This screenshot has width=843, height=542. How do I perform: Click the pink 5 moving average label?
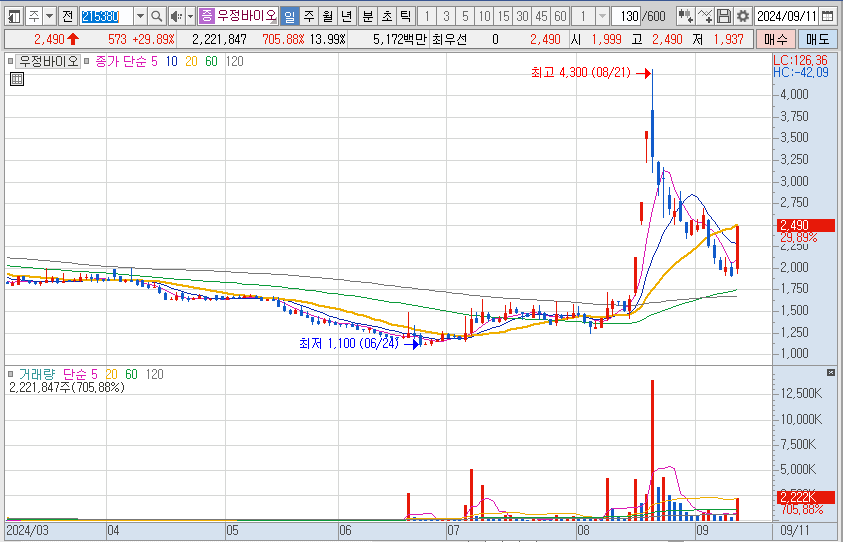point(154,61)
